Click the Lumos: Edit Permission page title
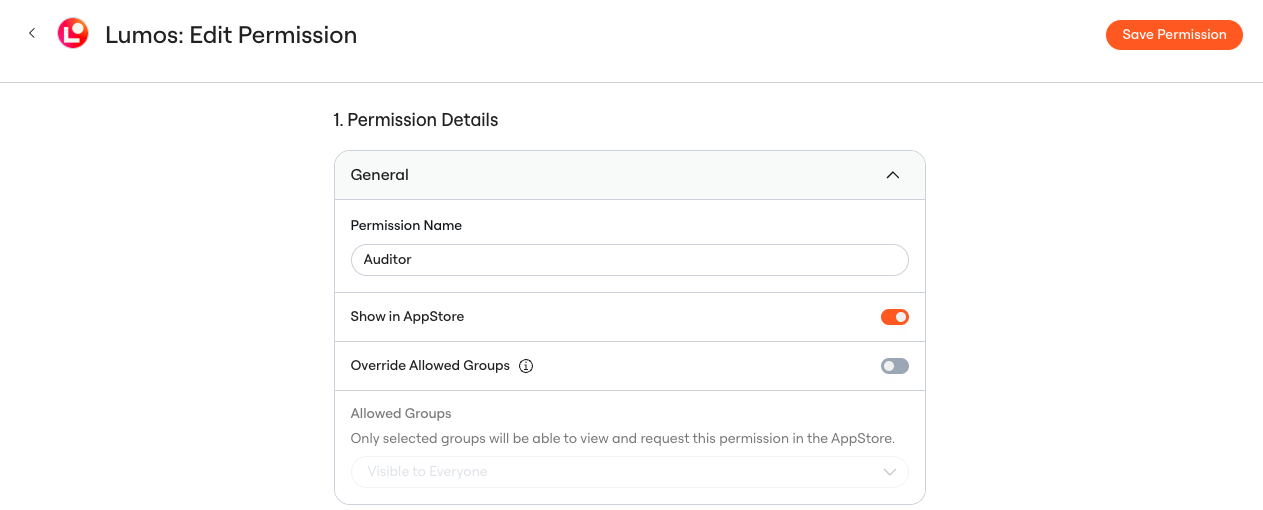 [231, 35]
